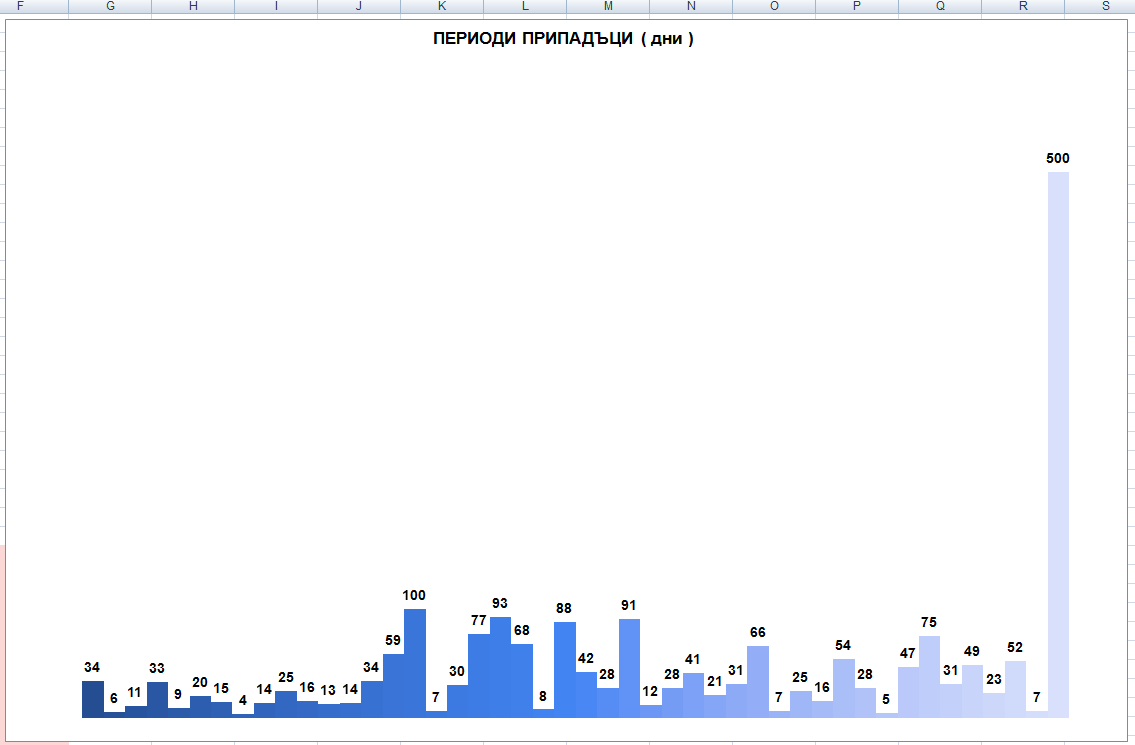This screenshot has height=745, width=1135.
Task: Click the data label 42
Action: pyautogui.click(x=586, y=659)
